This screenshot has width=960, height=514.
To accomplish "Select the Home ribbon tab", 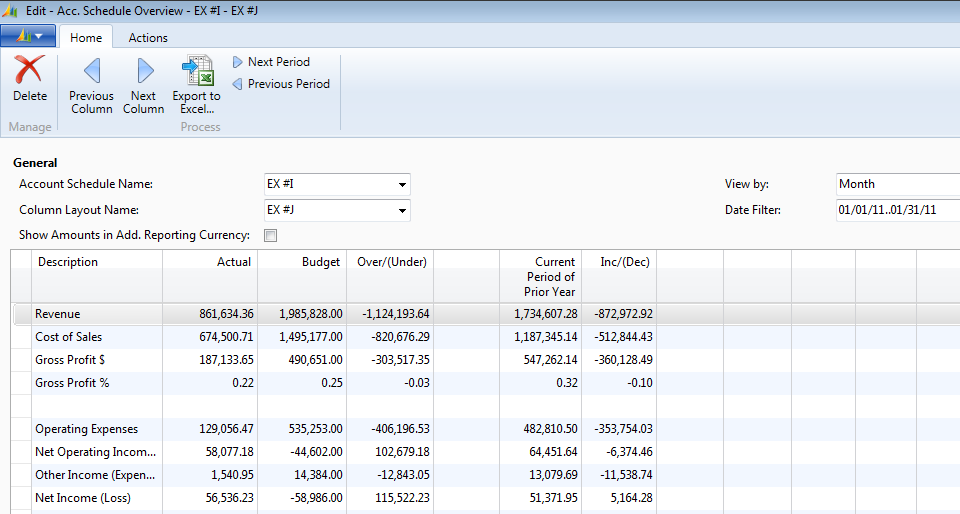I will [86, 38].
